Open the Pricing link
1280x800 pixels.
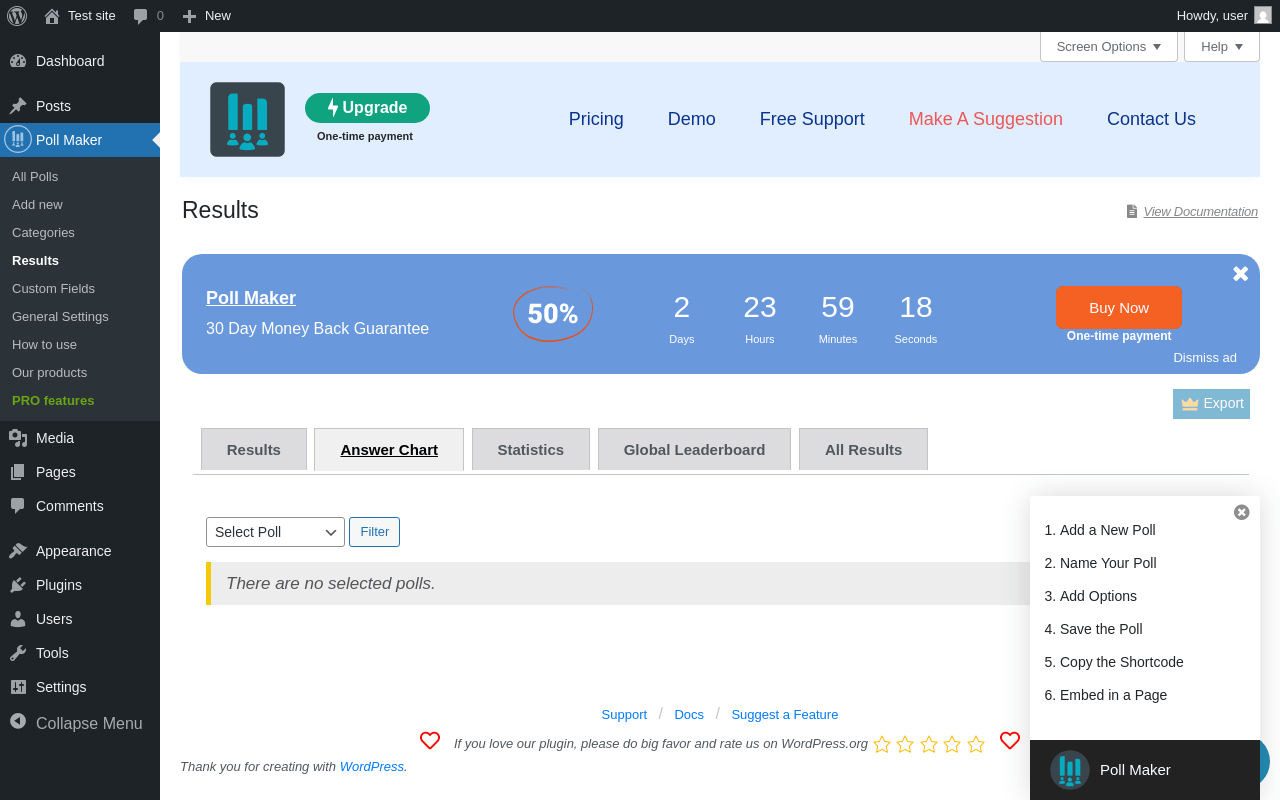pos(596,119)
